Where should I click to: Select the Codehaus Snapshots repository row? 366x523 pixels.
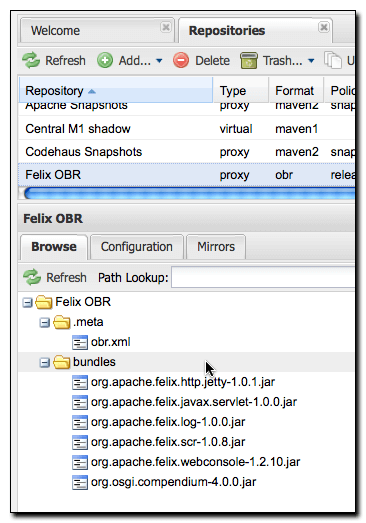[187, 152]
